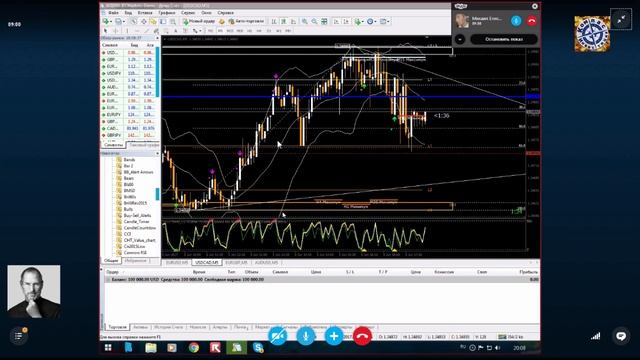This screenshot has height=360, width=640.
Task: Open the Сервис menu
Action: tap(188, 13)
